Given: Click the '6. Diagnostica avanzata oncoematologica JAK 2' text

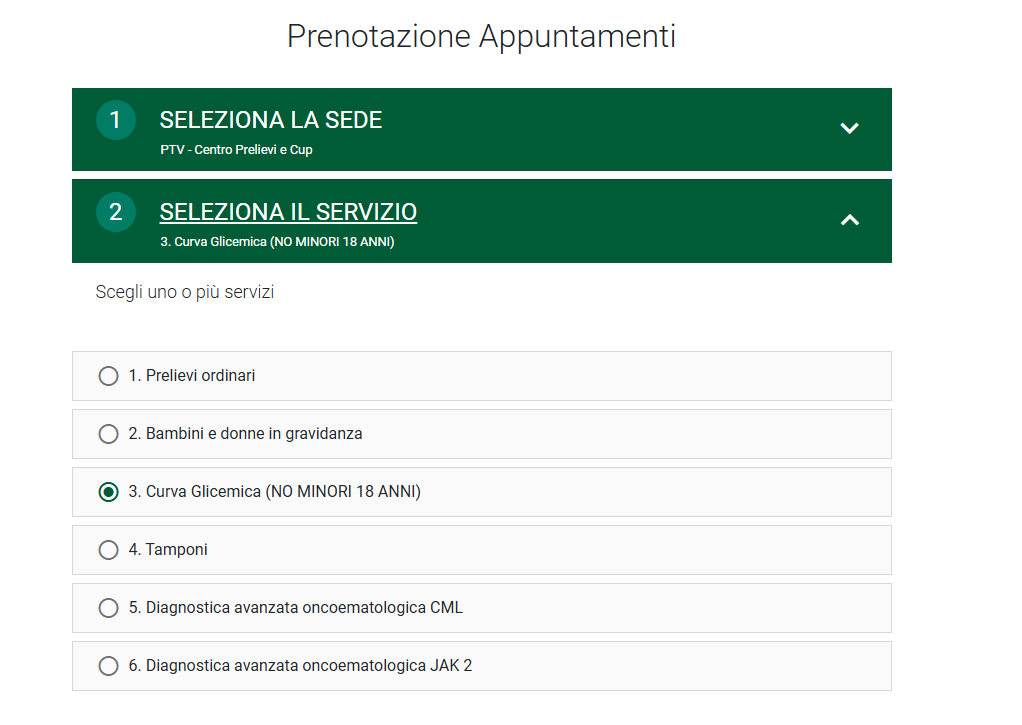Looking at the screenshot, I should [x=300, y=666].
